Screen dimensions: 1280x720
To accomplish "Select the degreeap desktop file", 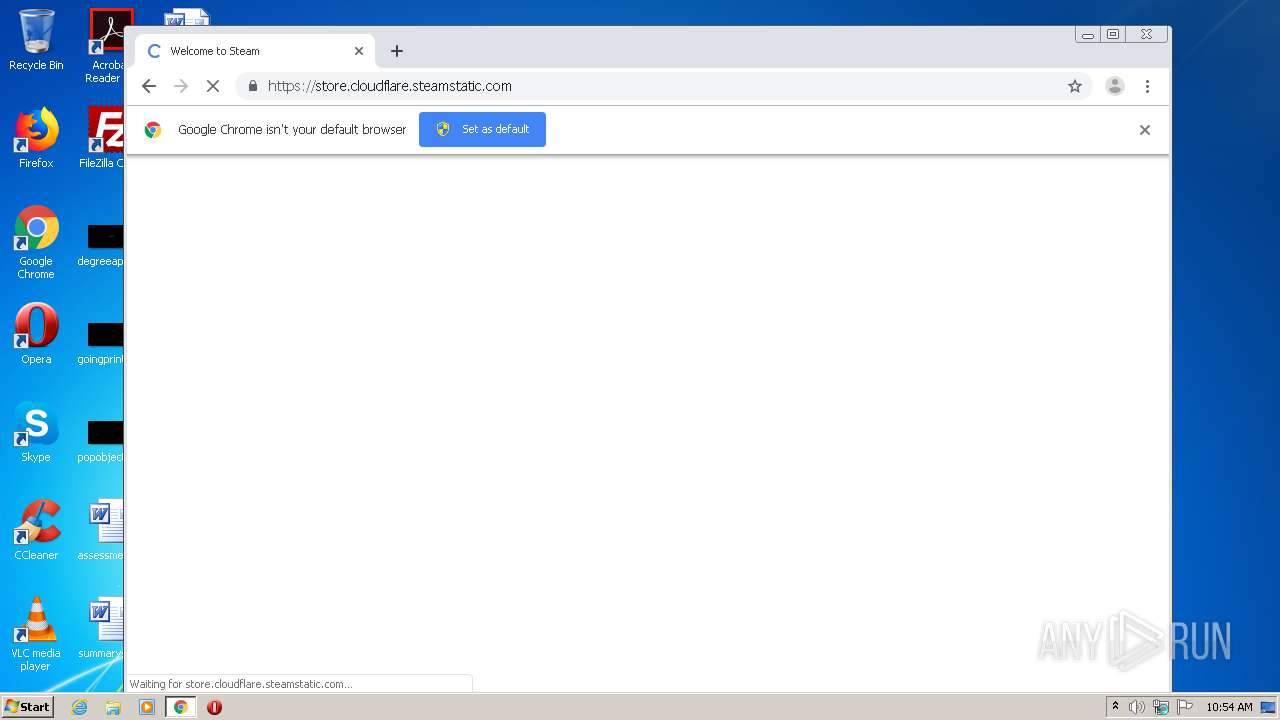I will 102,246.
